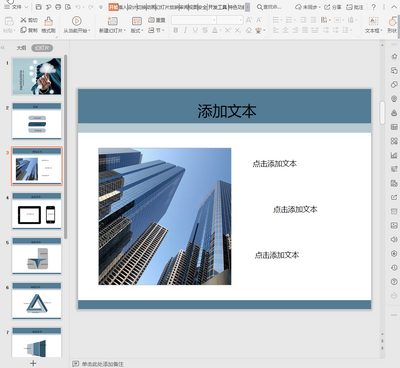Select the 格式刷 format painter

[48, 25]
